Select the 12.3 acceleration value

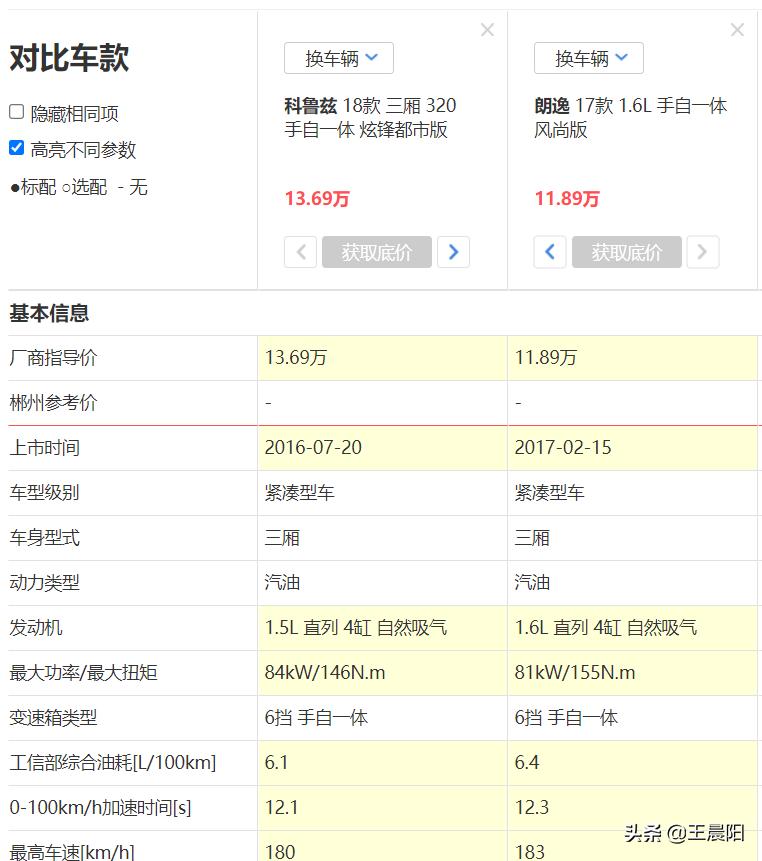click(x=531, y=808)
